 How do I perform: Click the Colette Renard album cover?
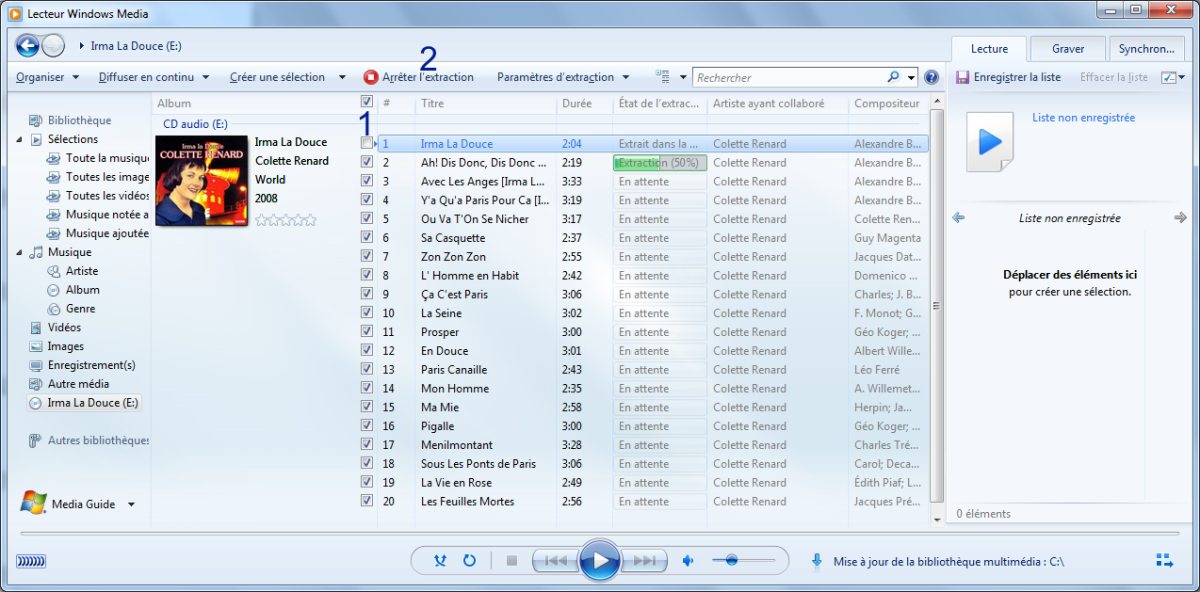tap(202, 181)
